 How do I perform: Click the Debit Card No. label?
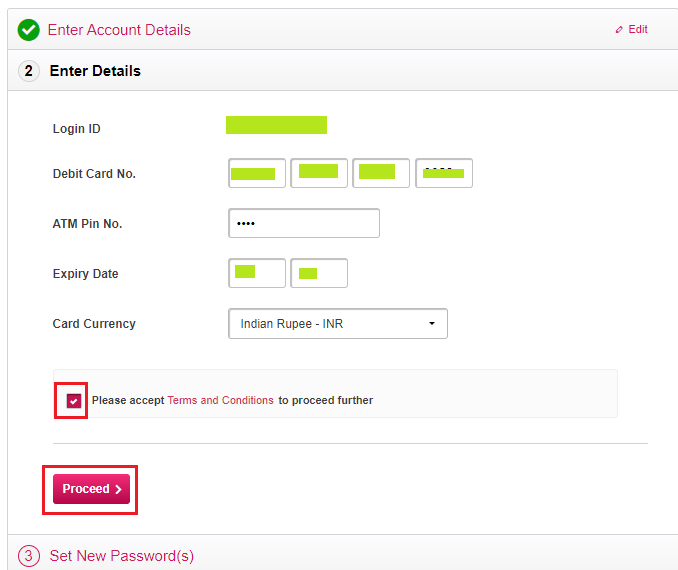pyautogui.click(x=94, y=174)
